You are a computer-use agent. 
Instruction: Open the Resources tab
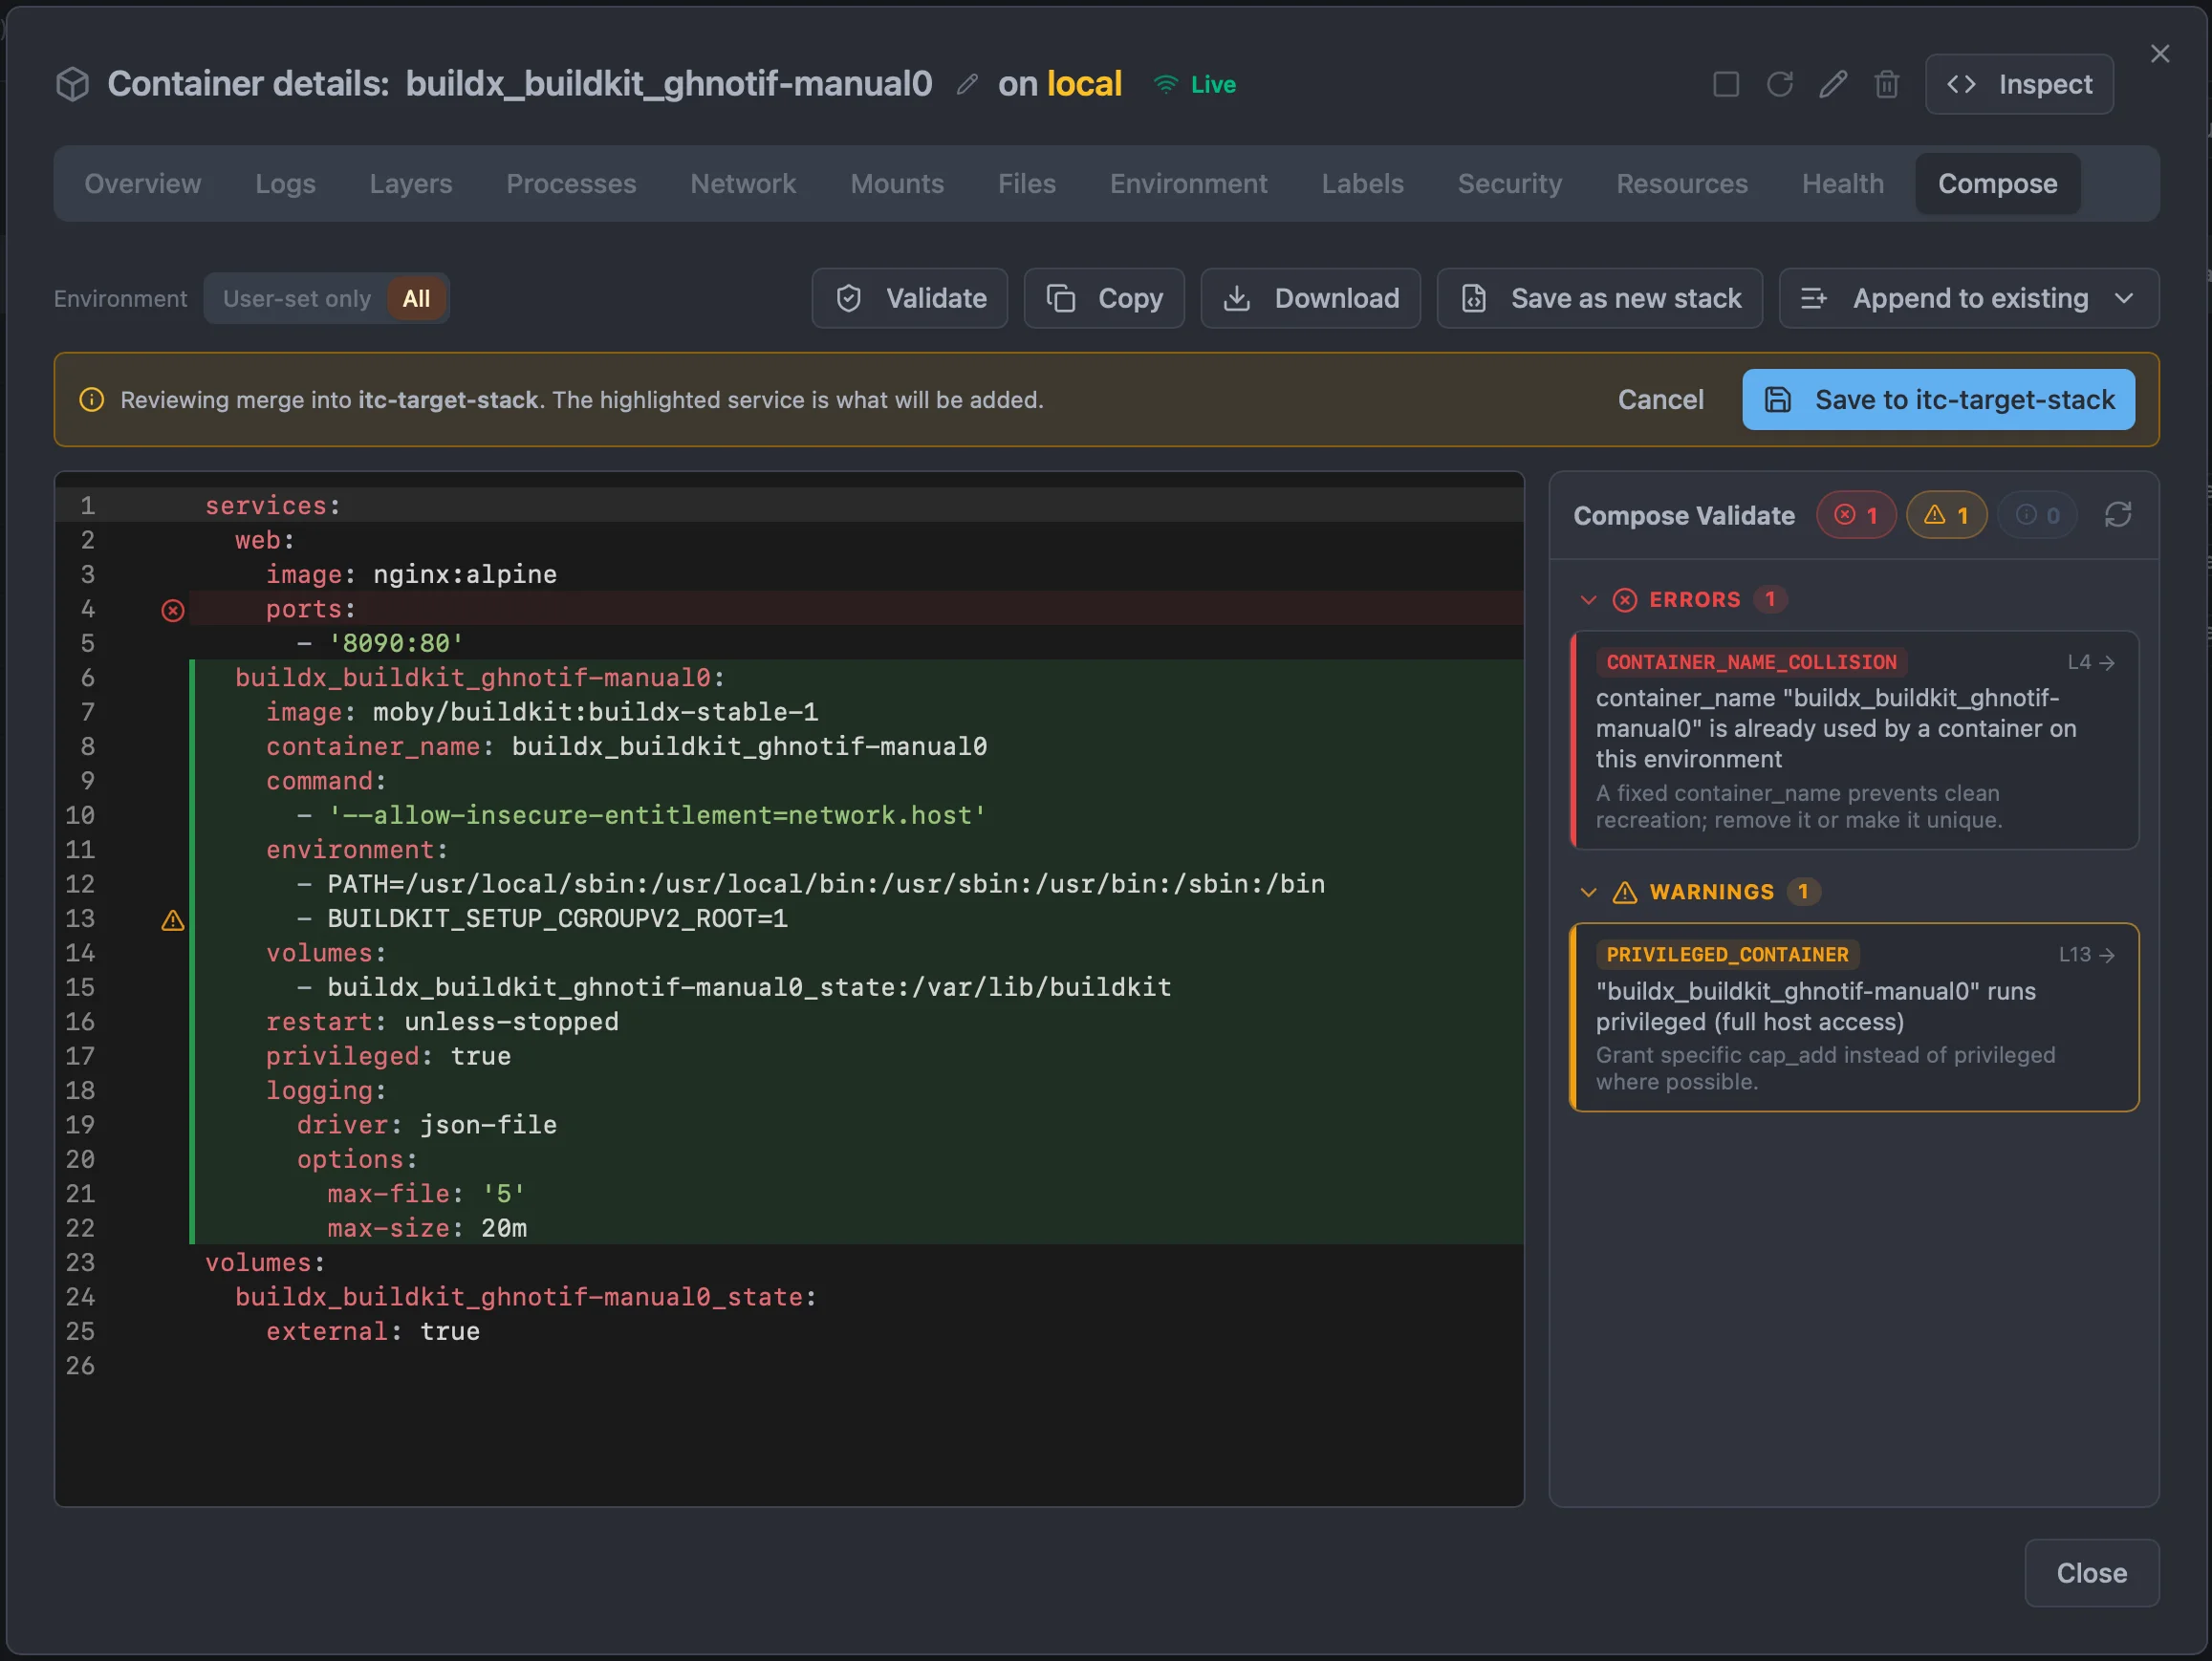pos(1682,184)
